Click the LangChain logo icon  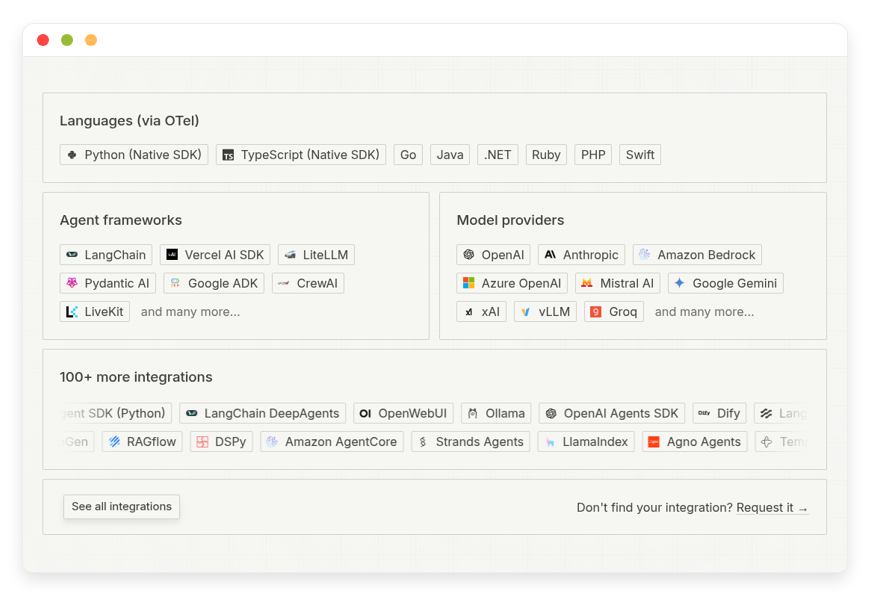pyautogui.click(x=72, y=255)
